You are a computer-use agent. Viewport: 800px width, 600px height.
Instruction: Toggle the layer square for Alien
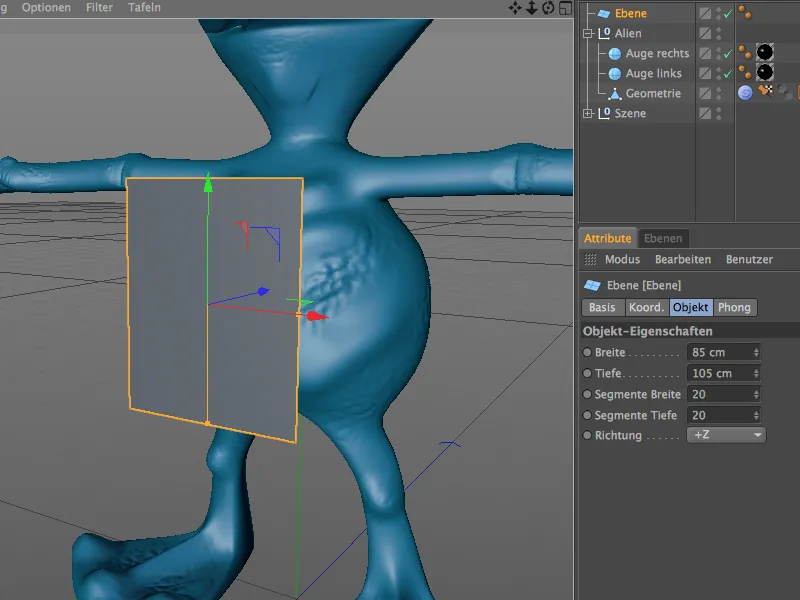pos(705,33)
